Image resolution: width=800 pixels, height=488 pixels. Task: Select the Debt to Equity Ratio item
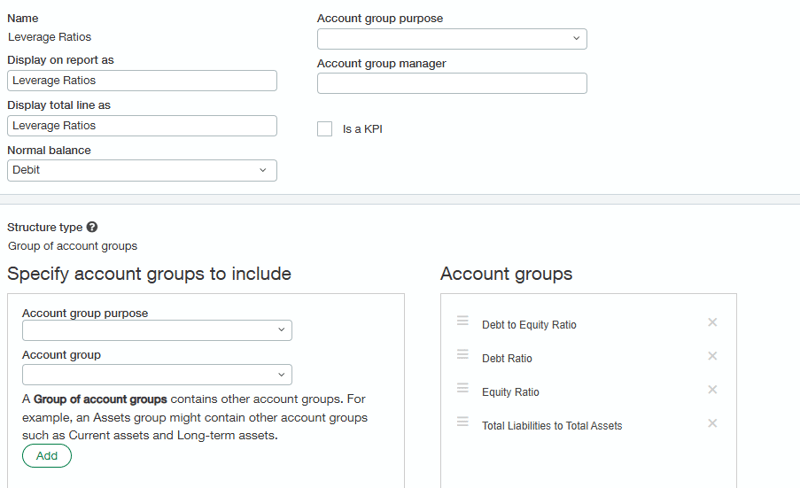pyautogui.click(x=529, y=325)
